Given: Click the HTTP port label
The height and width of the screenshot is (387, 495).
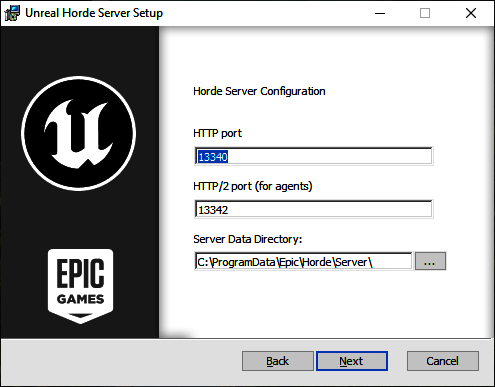Looking at the screenshot, I should click(x=217, y=133).
